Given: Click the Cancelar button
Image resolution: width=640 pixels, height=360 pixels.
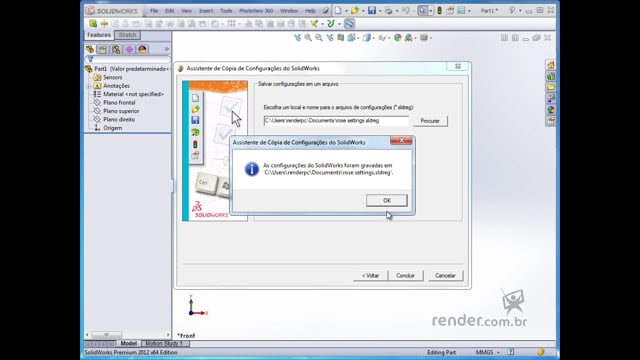Looking at the screenshot, I should tap(445, 276).
